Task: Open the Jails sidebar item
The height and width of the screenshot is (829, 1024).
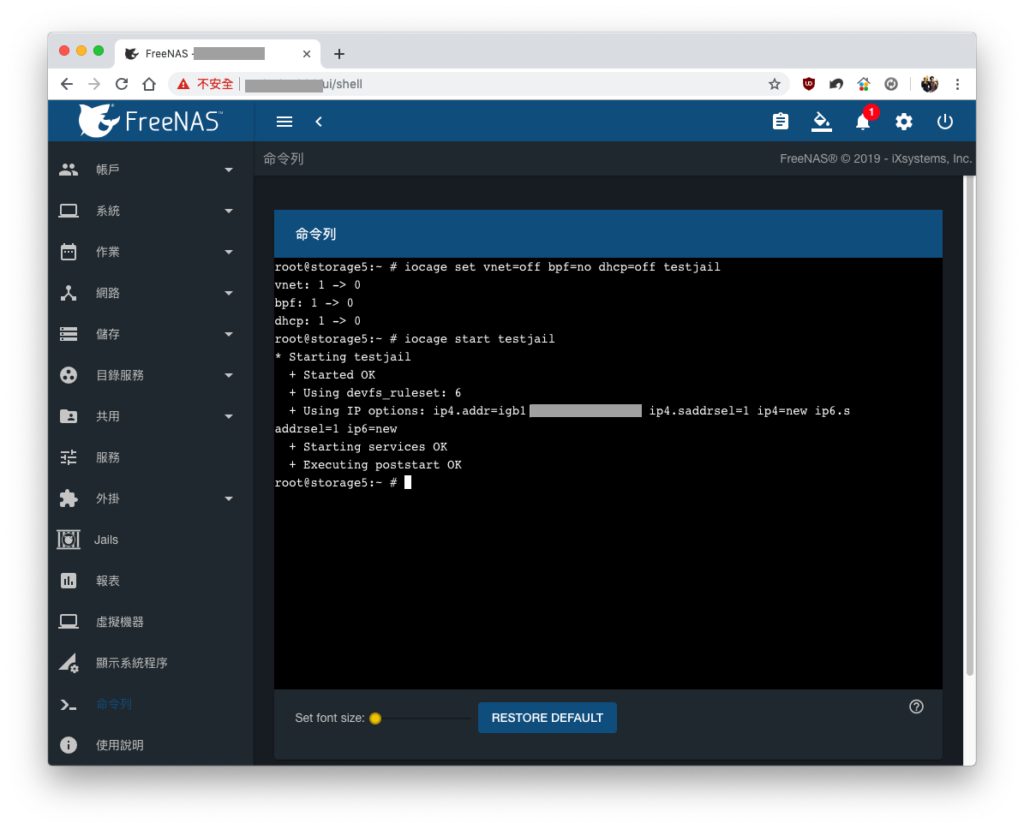Action: pyautogui.click(x=150, y=540)
